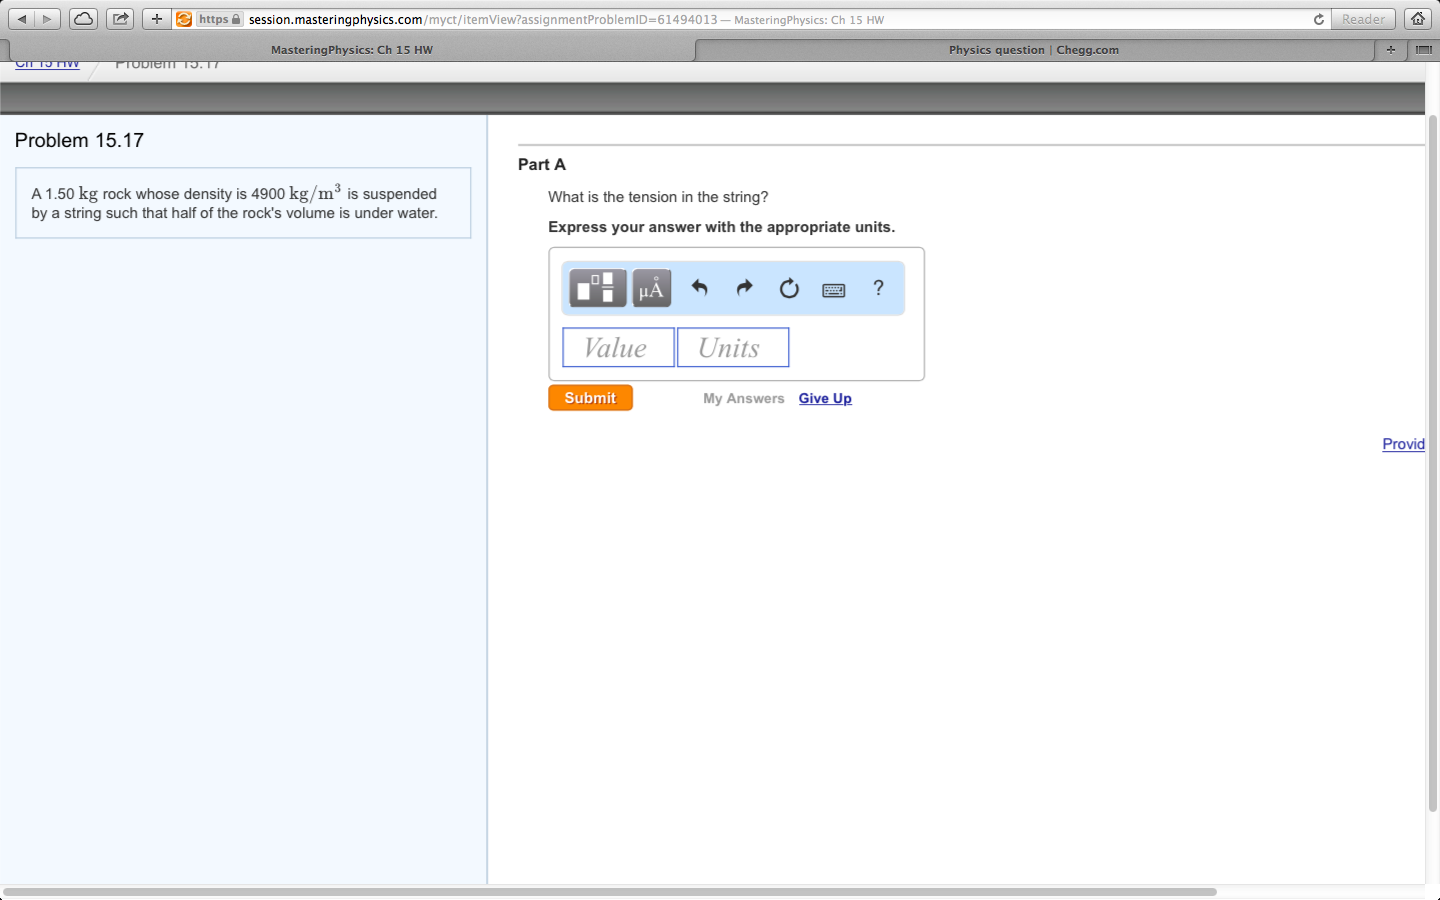
Task: Focus the Units input field
Action: [733, 347]
